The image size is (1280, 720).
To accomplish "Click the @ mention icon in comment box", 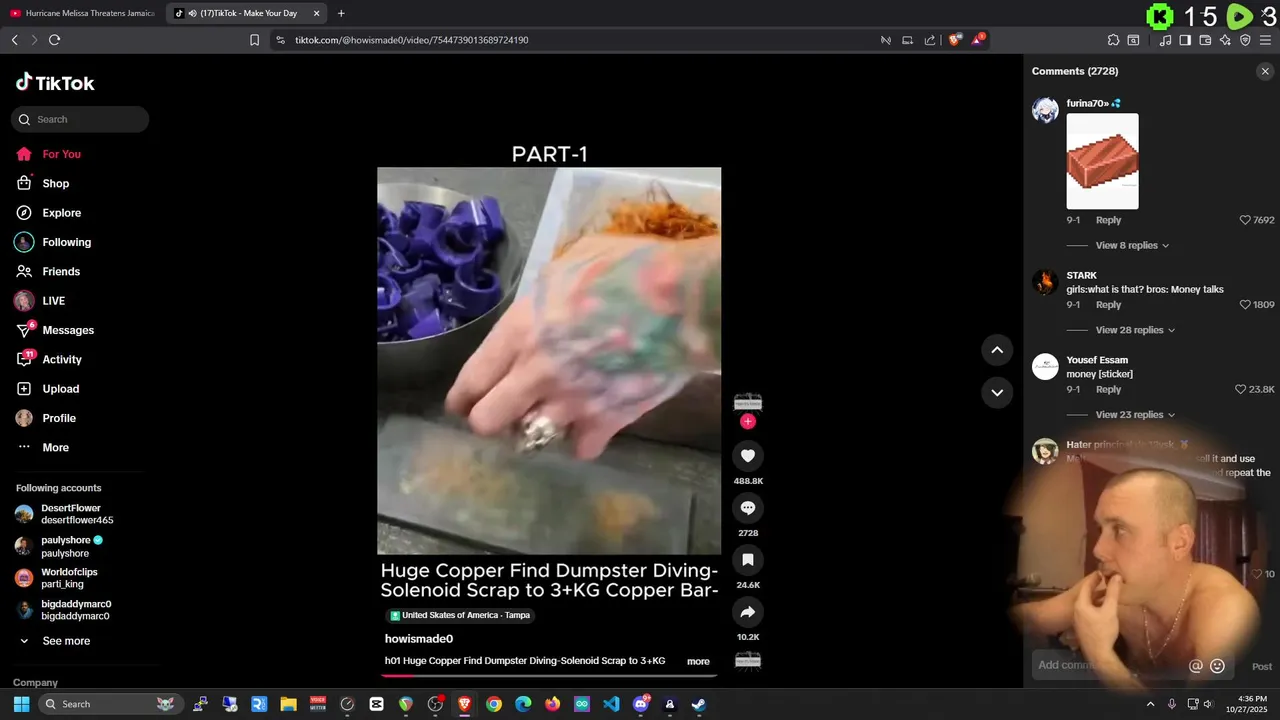I will coord(1195,666).
